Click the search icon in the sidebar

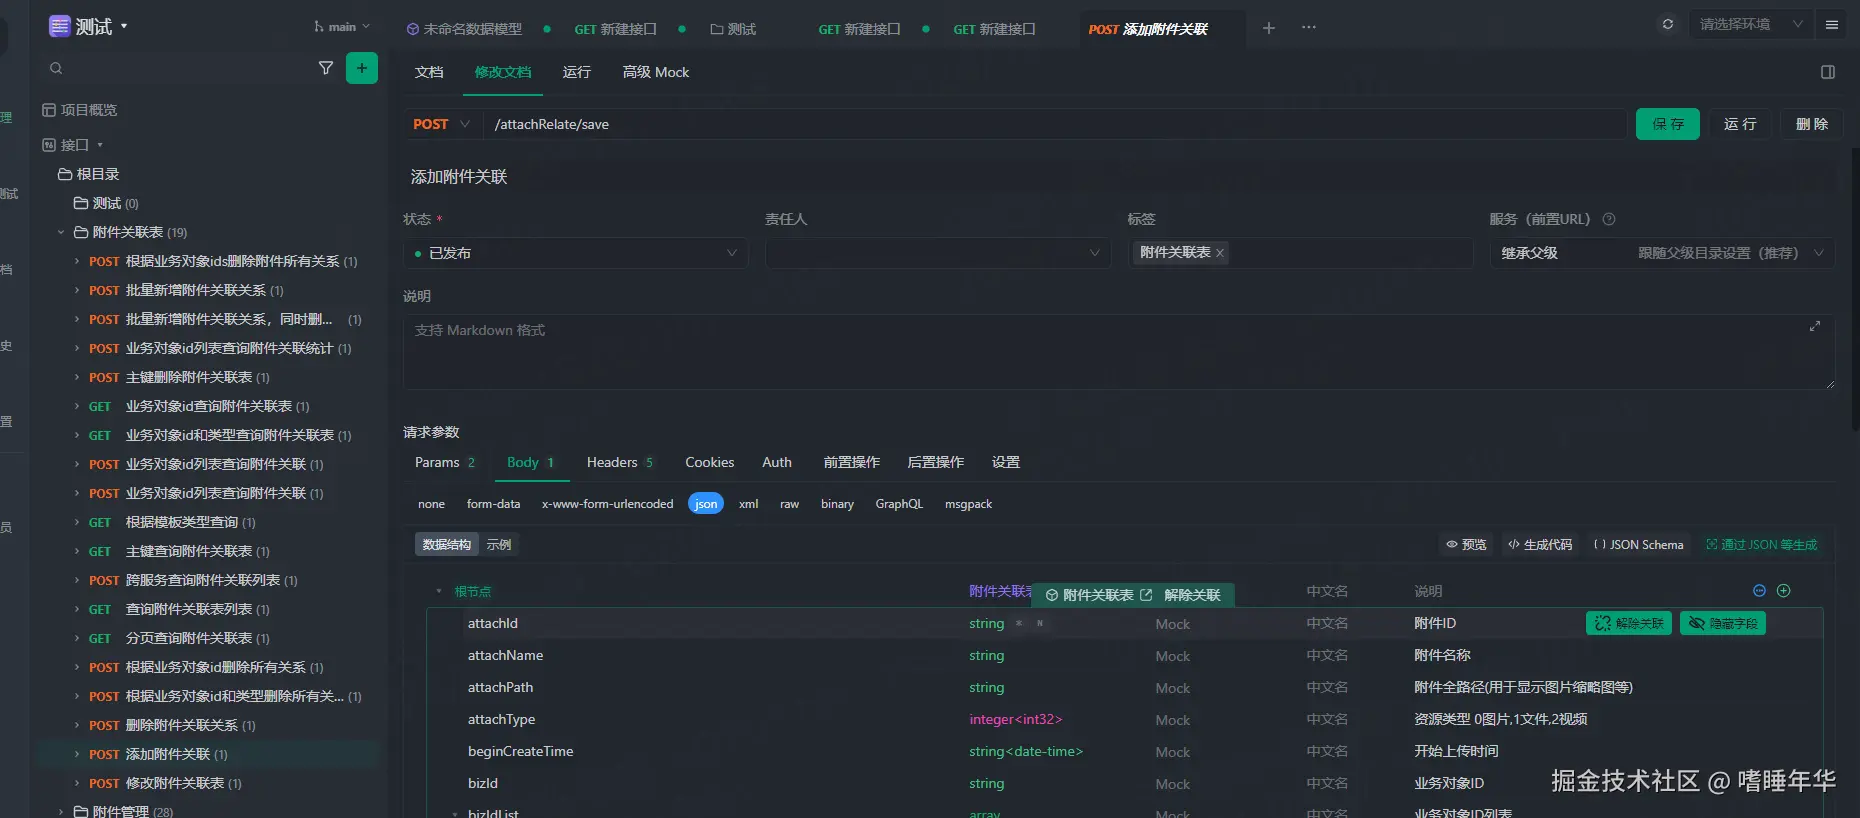pos(56,68)
